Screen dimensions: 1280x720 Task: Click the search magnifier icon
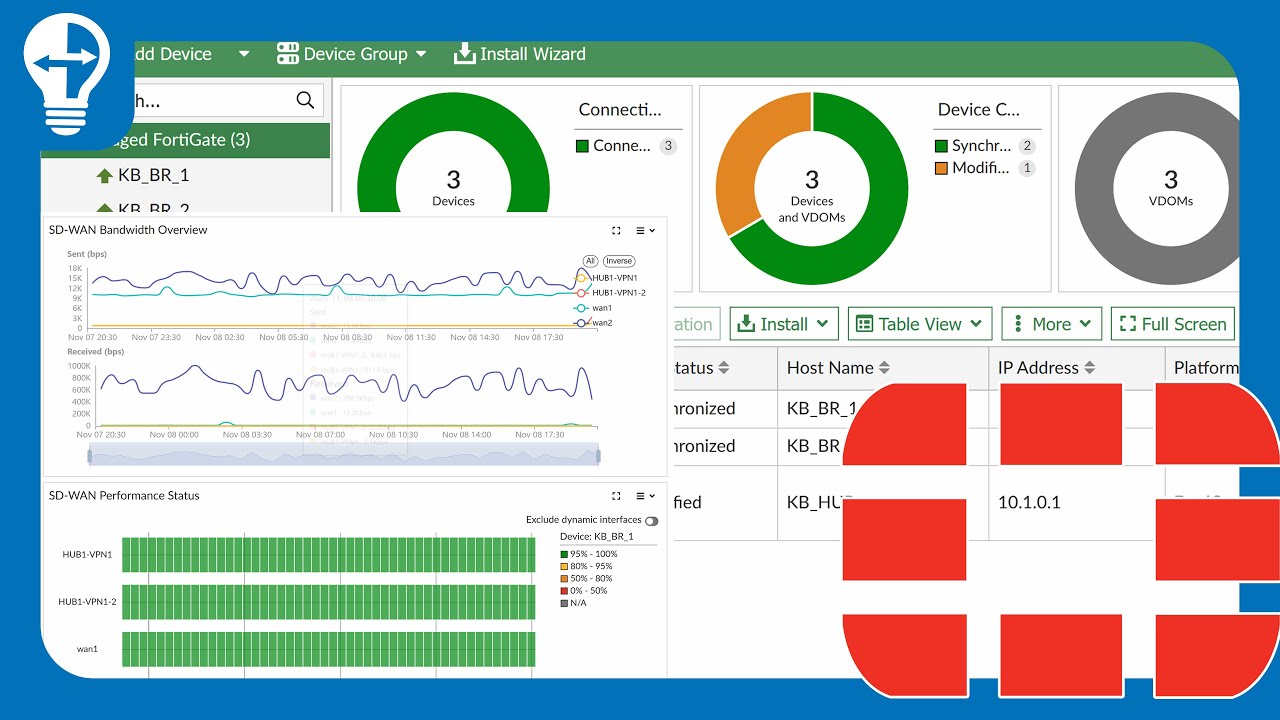306,100
